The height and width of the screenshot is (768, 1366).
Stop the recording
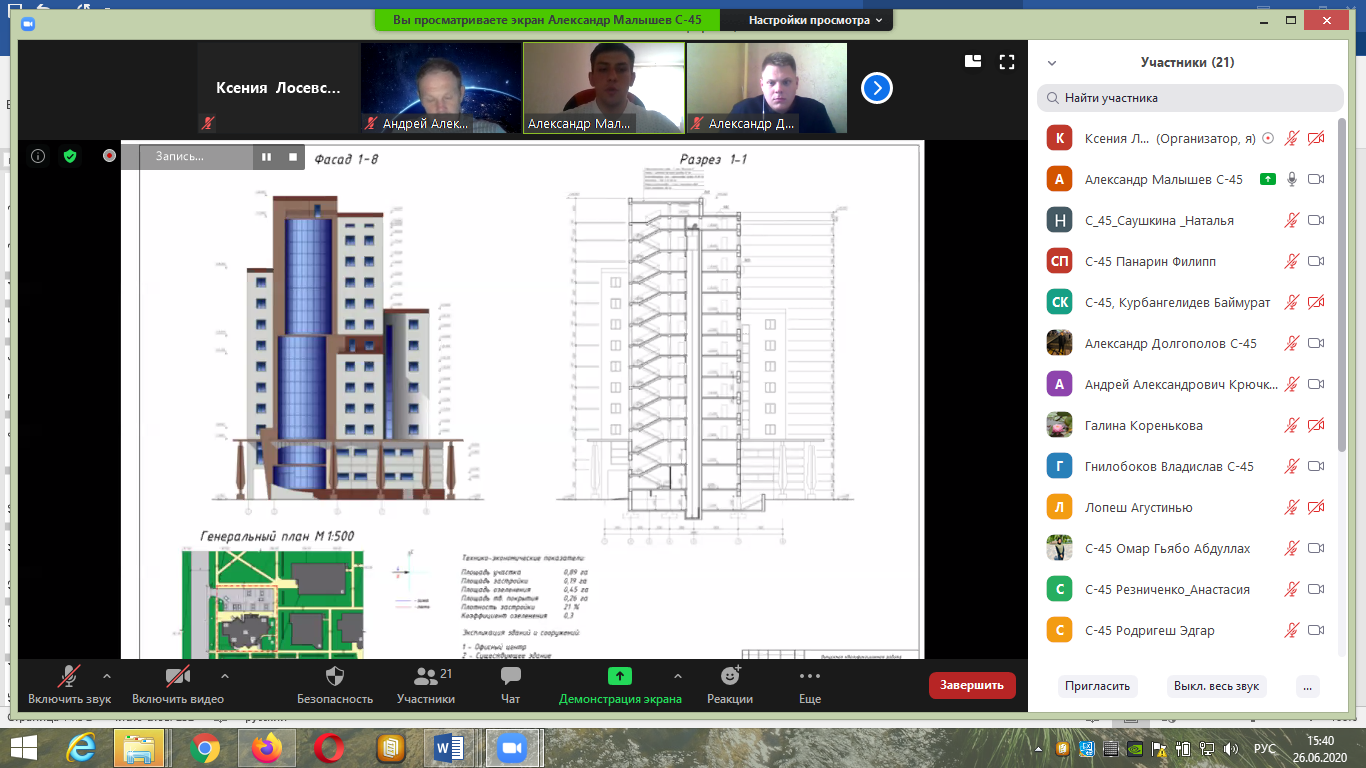click(293, 156)
